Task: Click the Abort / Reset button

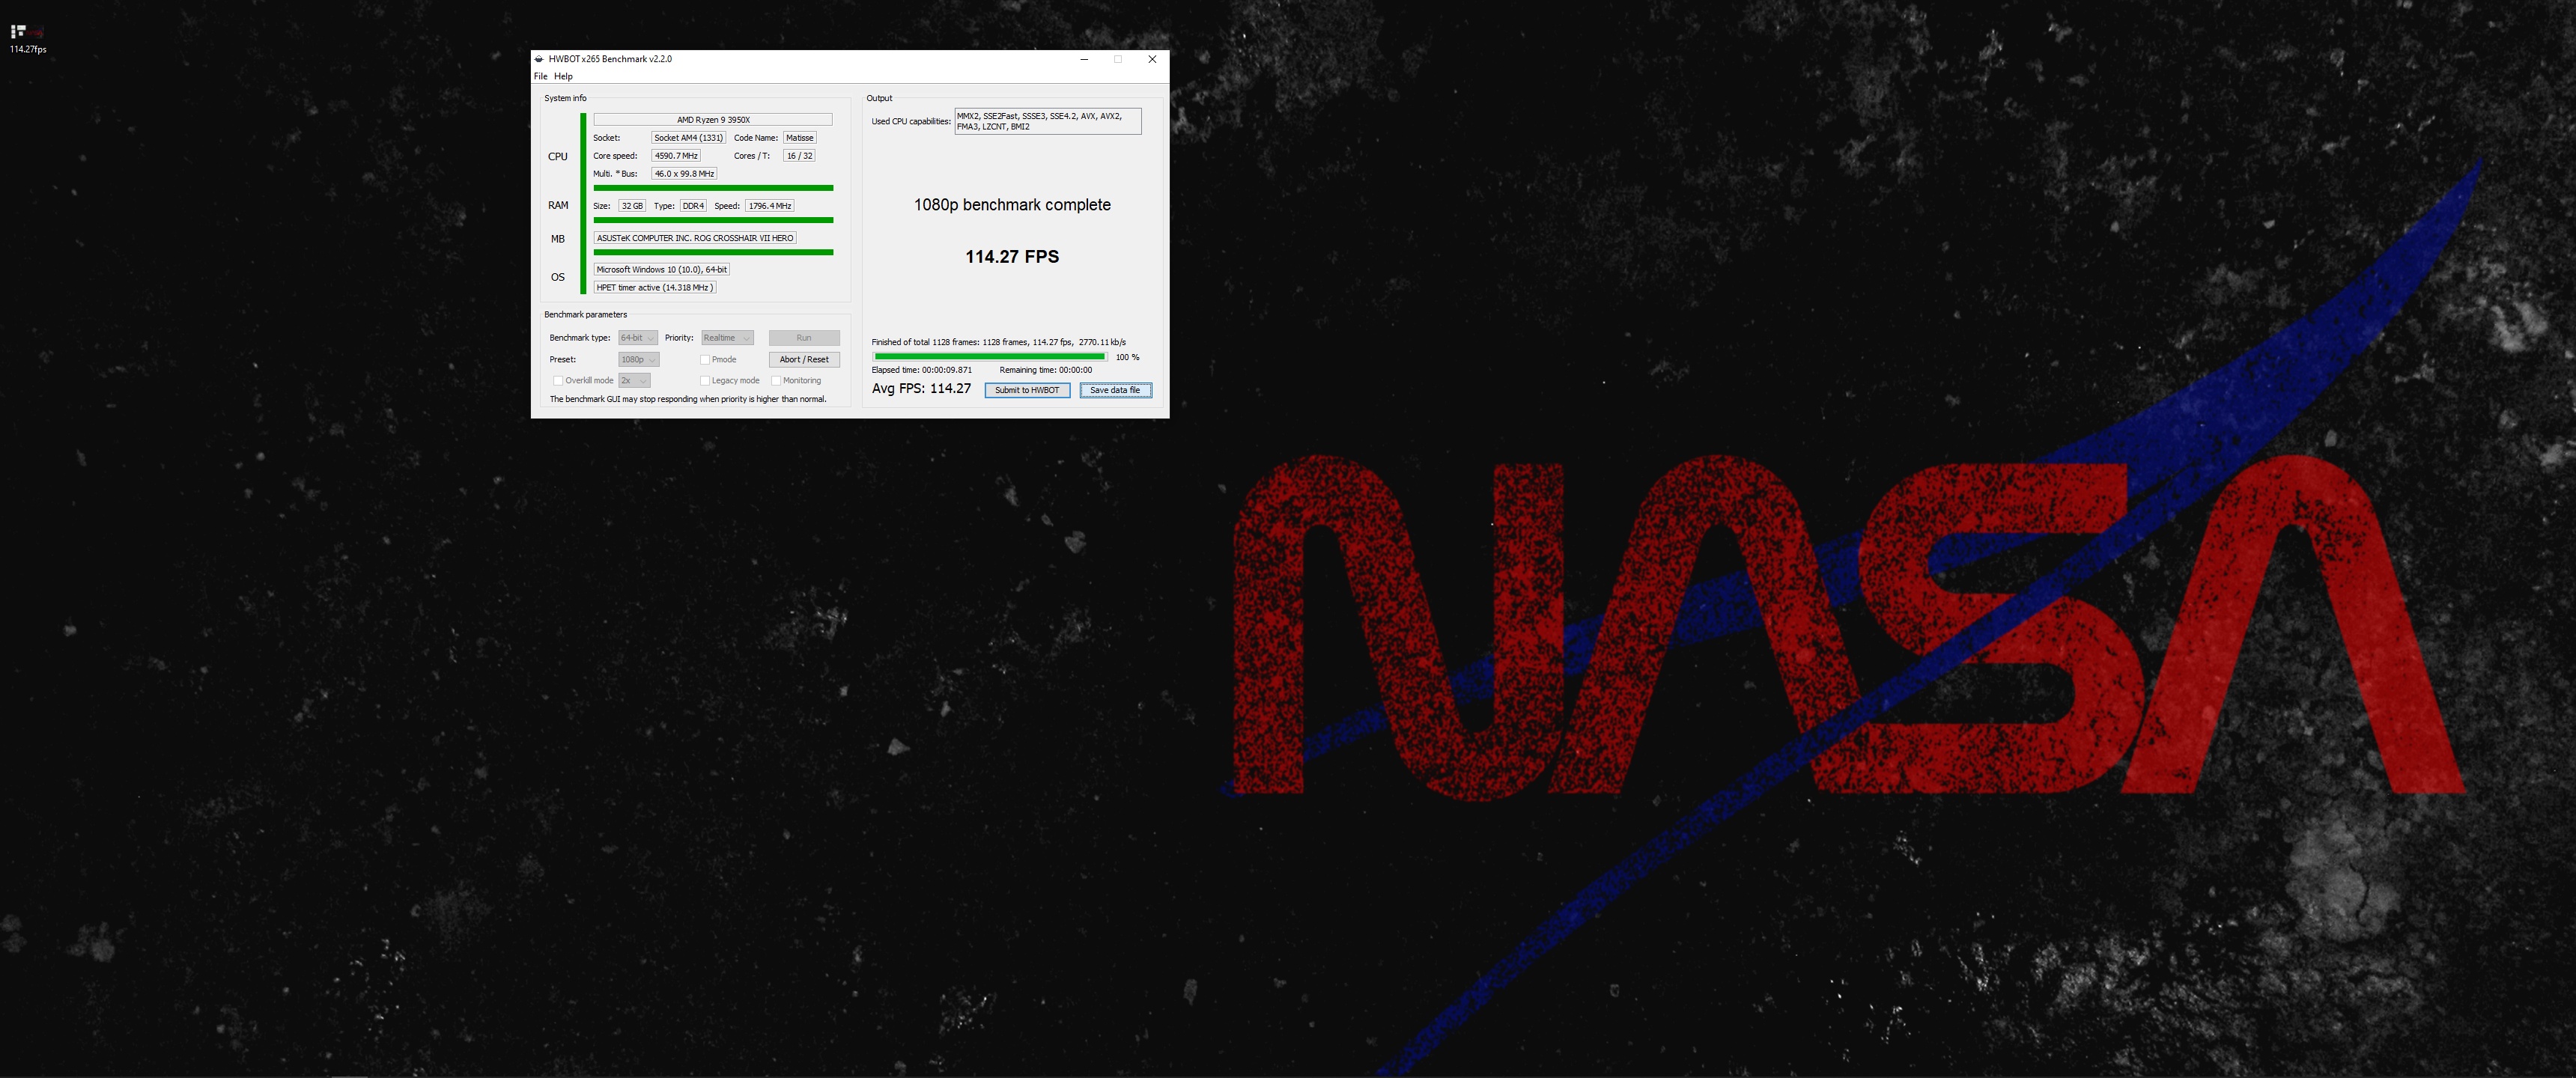Action: coord(804,360)
